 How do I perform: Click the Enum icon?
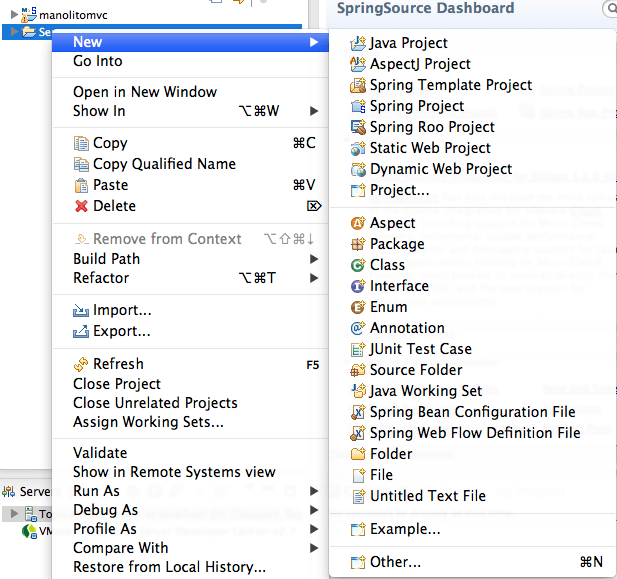pos(358,307)
